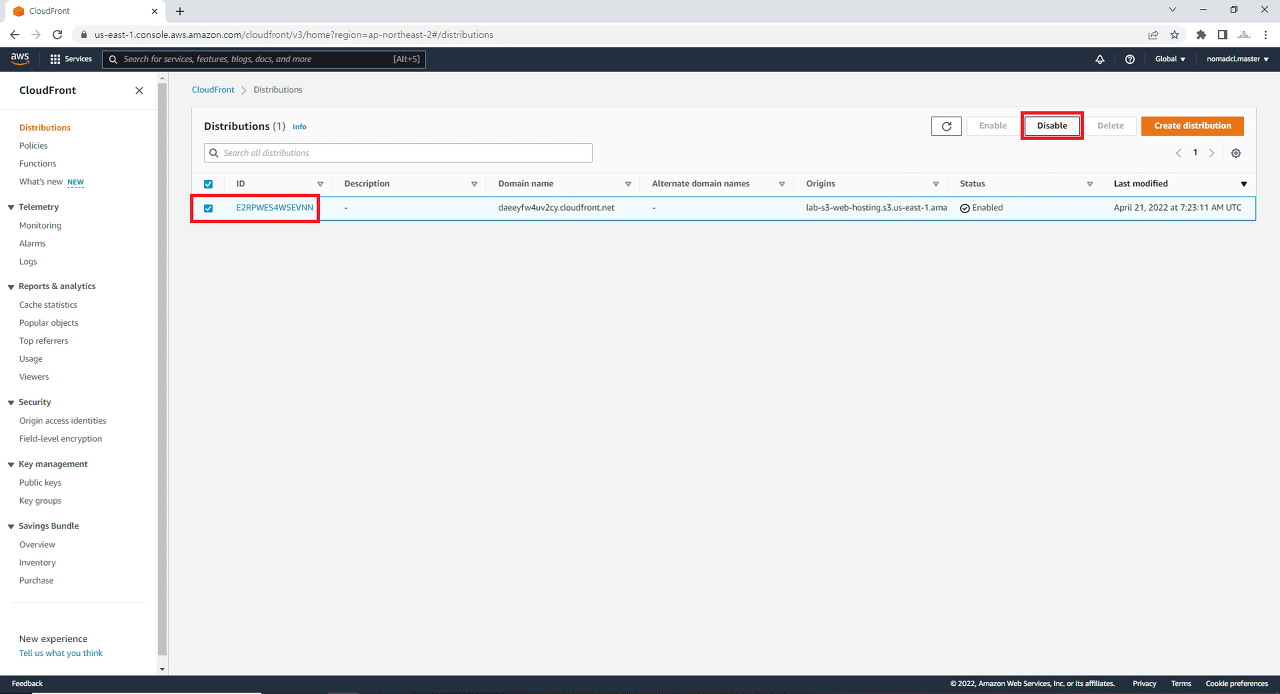Click the notifications bell icon

tap(1100, 59)
